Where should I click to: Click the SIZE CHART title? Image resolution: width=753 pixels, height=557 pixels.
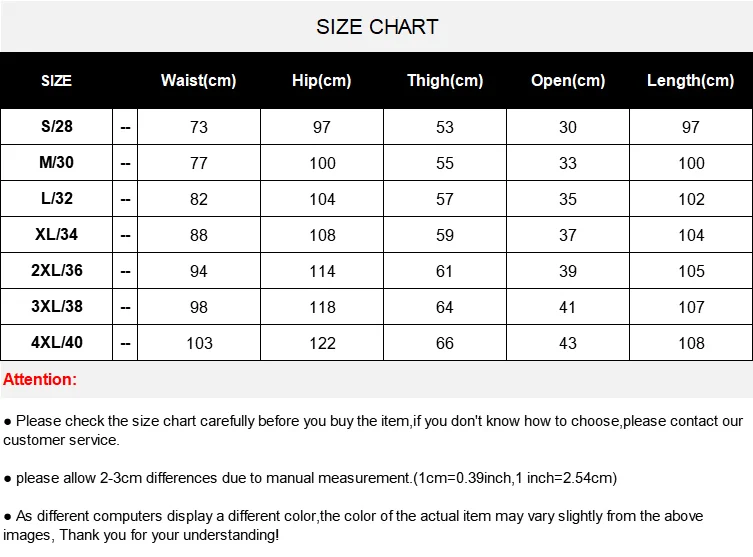[377, 27]
